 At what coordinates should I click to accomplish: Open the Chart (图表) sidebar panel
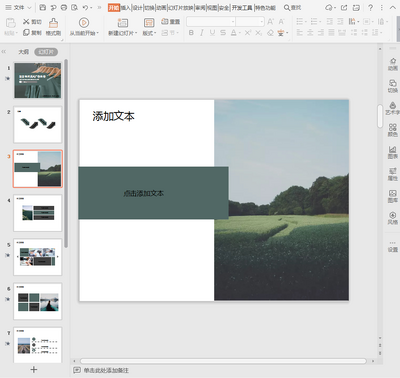coord(393,152)
